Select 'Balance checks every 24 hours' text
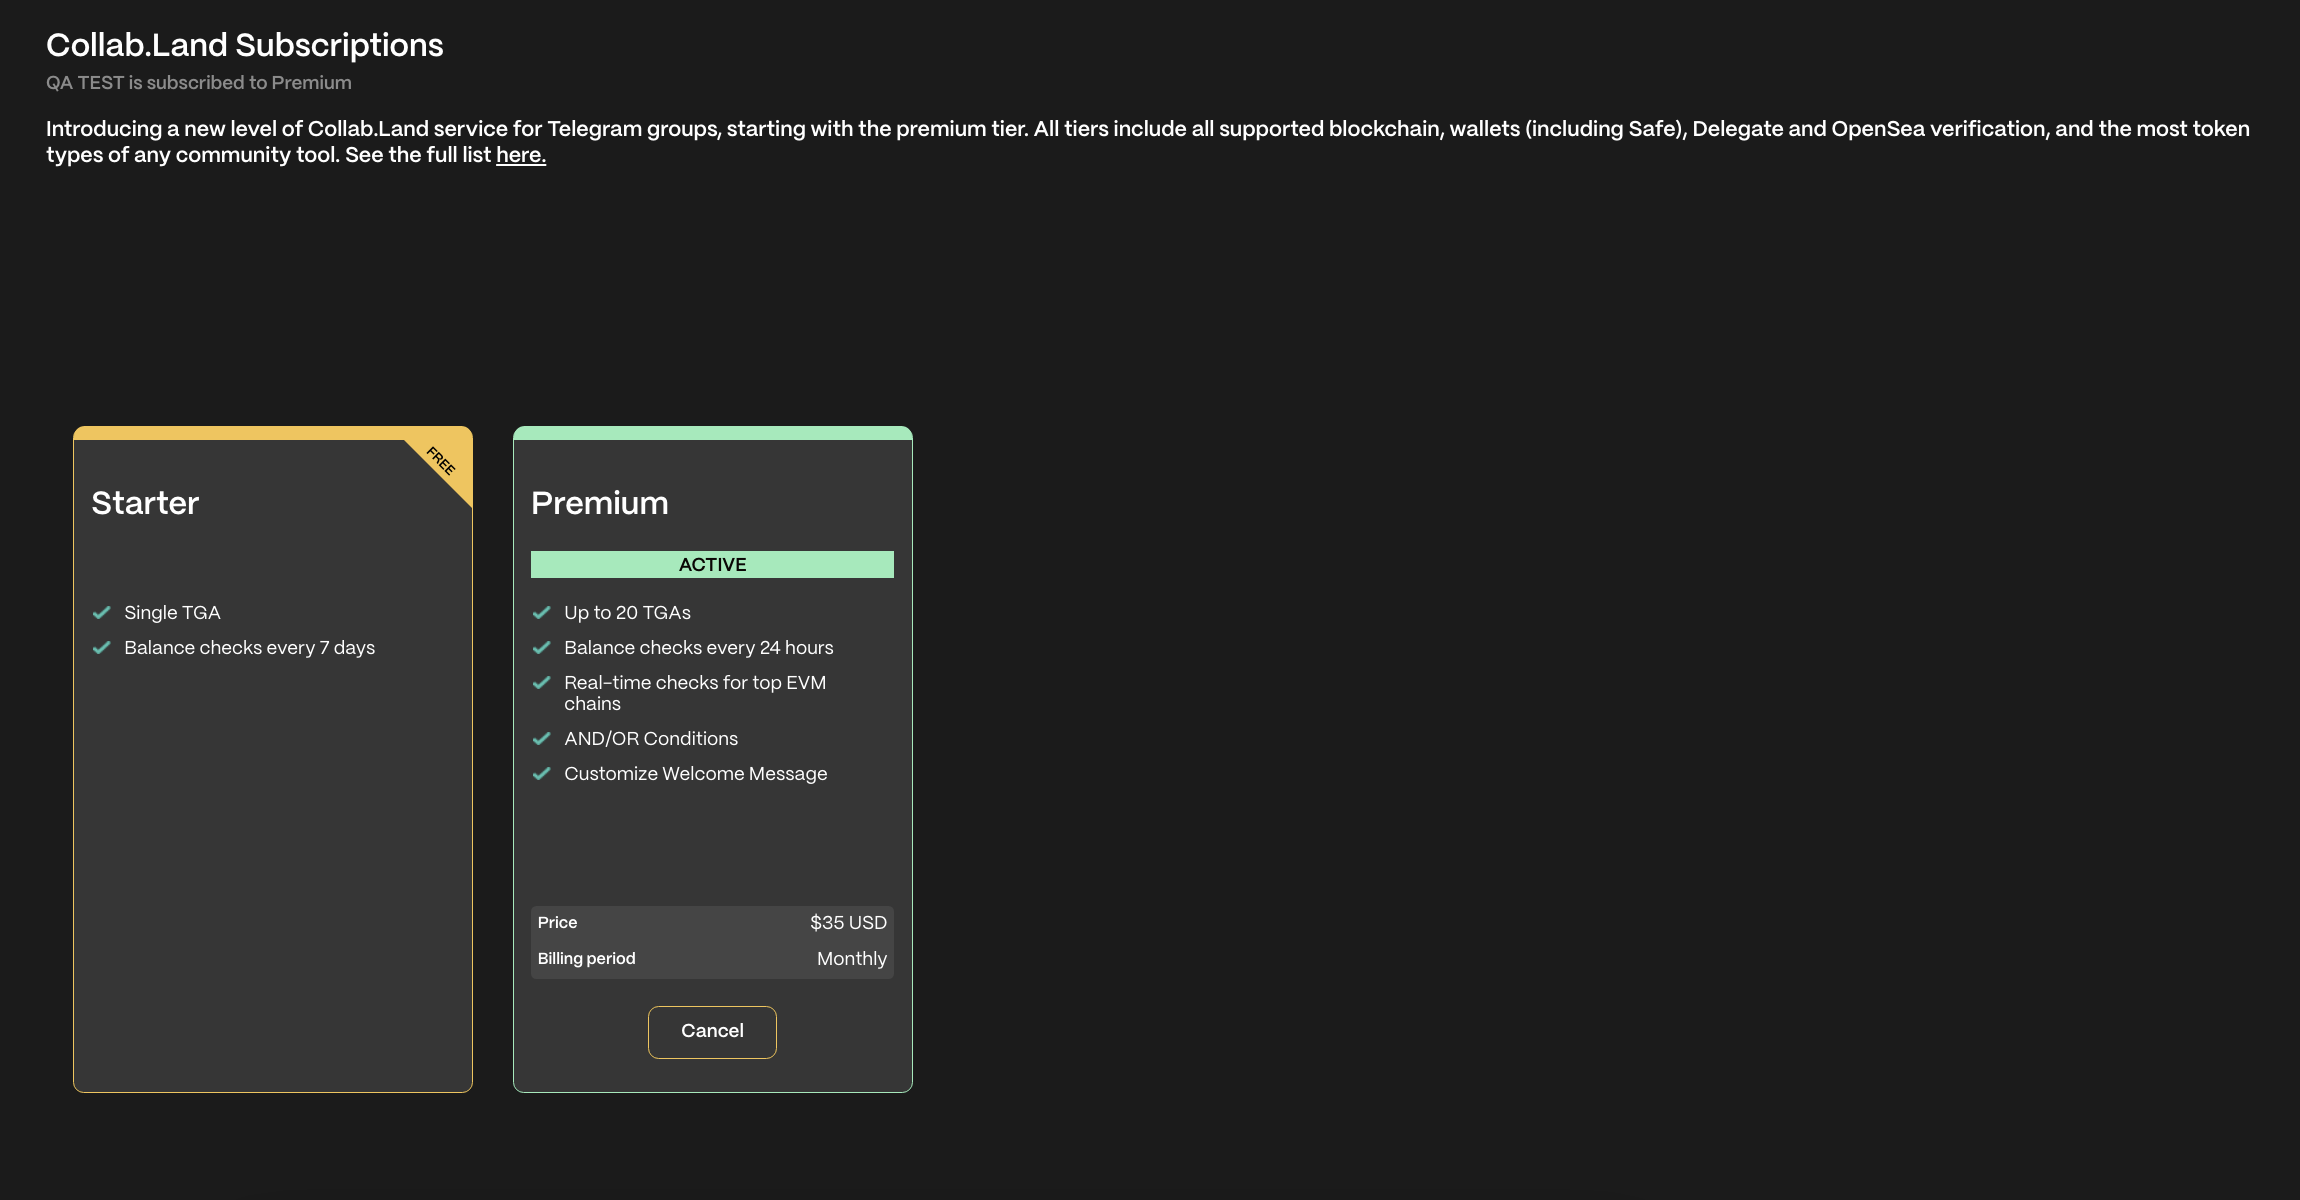 coord(698,647)
